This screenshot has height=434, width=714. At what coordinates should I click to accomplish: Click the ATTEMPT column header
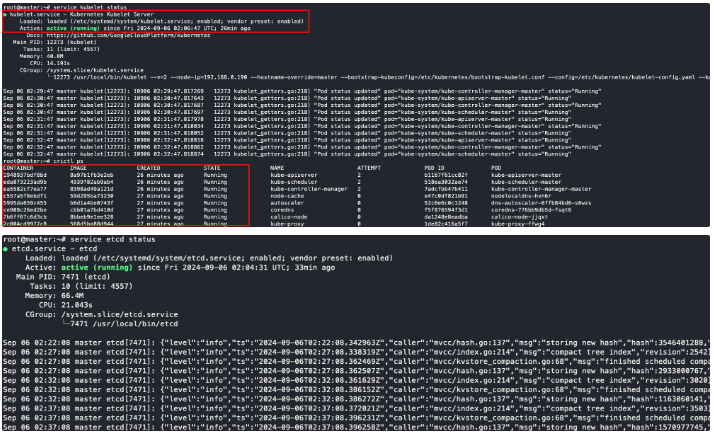tap(369, 168)
